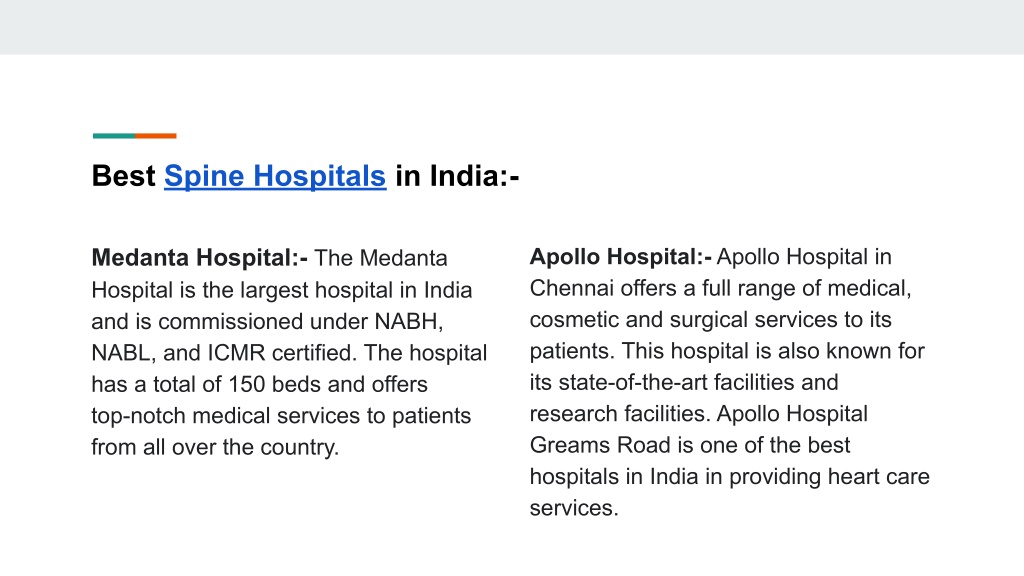This screenshot has height=576, width=1024.
Task: Click the word Best in the heading
Action: [123, 176]
